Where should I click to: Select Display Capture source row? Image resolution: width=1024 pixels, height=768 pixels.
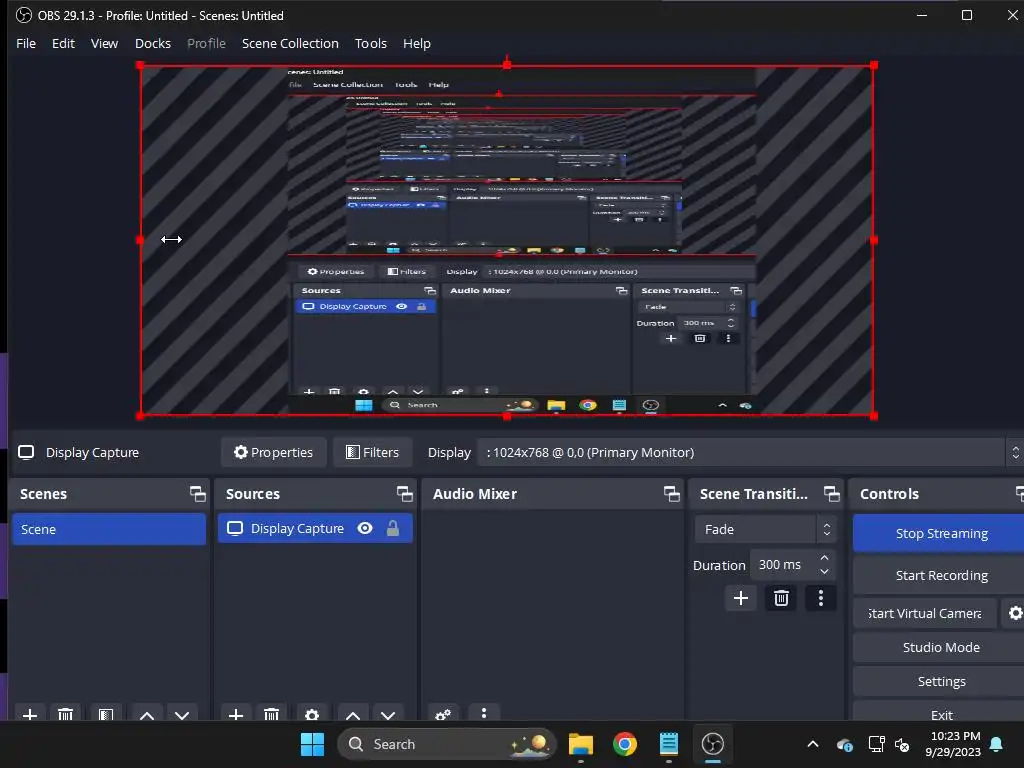pyautogui.click(x=315, y=528)
